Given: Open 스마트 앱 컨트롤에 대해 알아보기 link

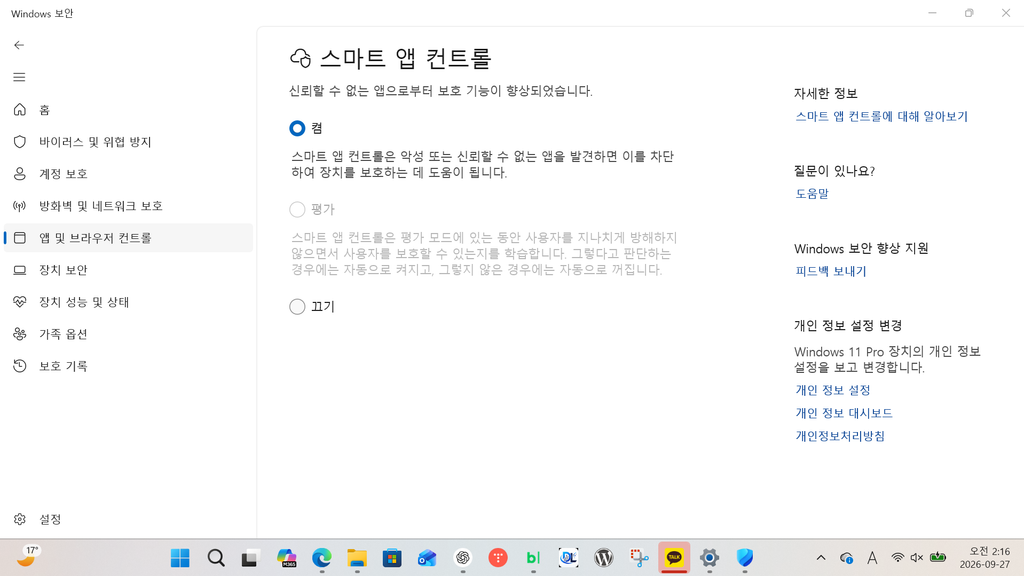Looking at the screenshot, I should 881,116.
